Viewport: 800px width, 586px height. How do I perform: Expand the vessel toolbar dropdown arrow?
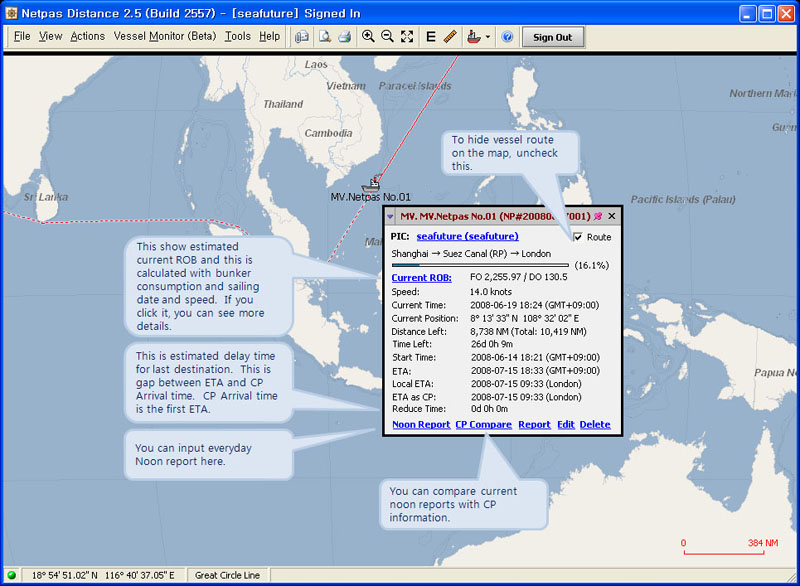(488, 37)
